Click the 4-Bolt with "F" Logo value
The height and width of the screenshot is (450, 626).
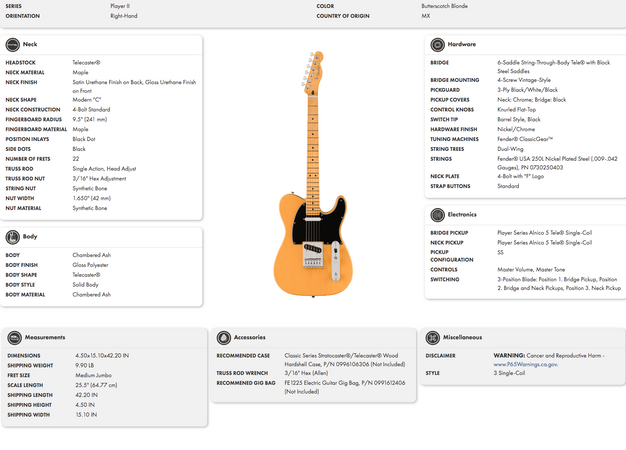(x=521, y=176)
